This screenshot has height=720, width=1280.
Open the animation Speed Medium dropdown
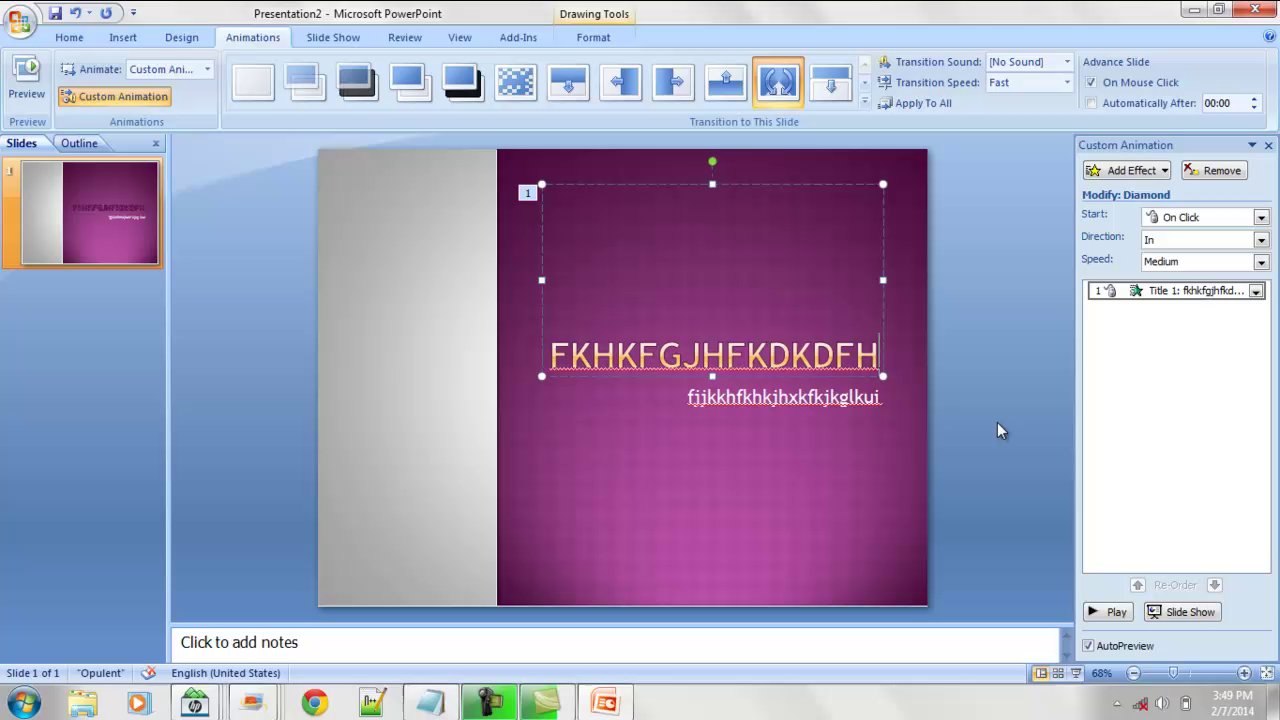tap(1261, 262)
